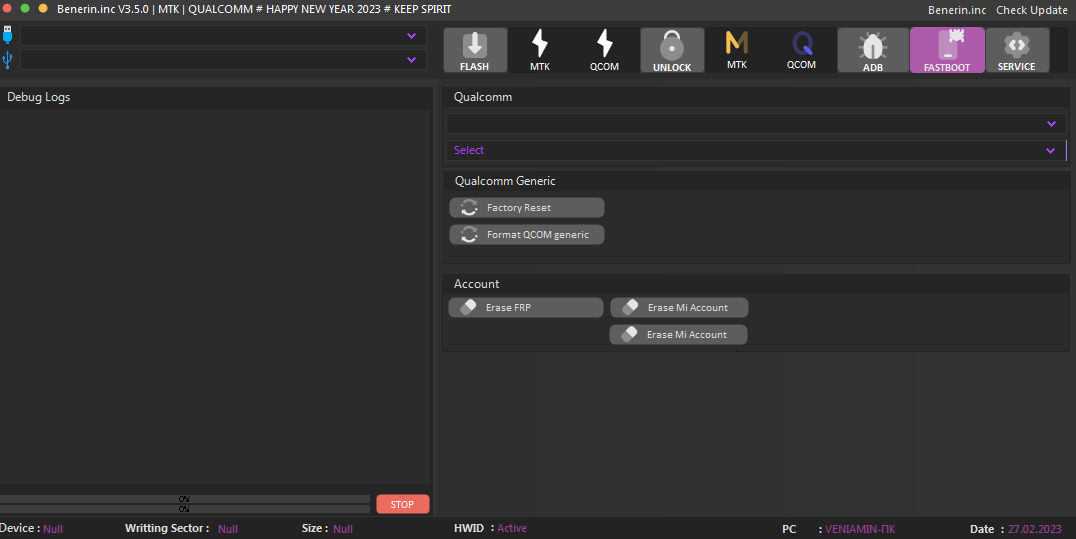Open the FLASH section icon
Screen dimensions: 1076x539
(x=475, y=50)
